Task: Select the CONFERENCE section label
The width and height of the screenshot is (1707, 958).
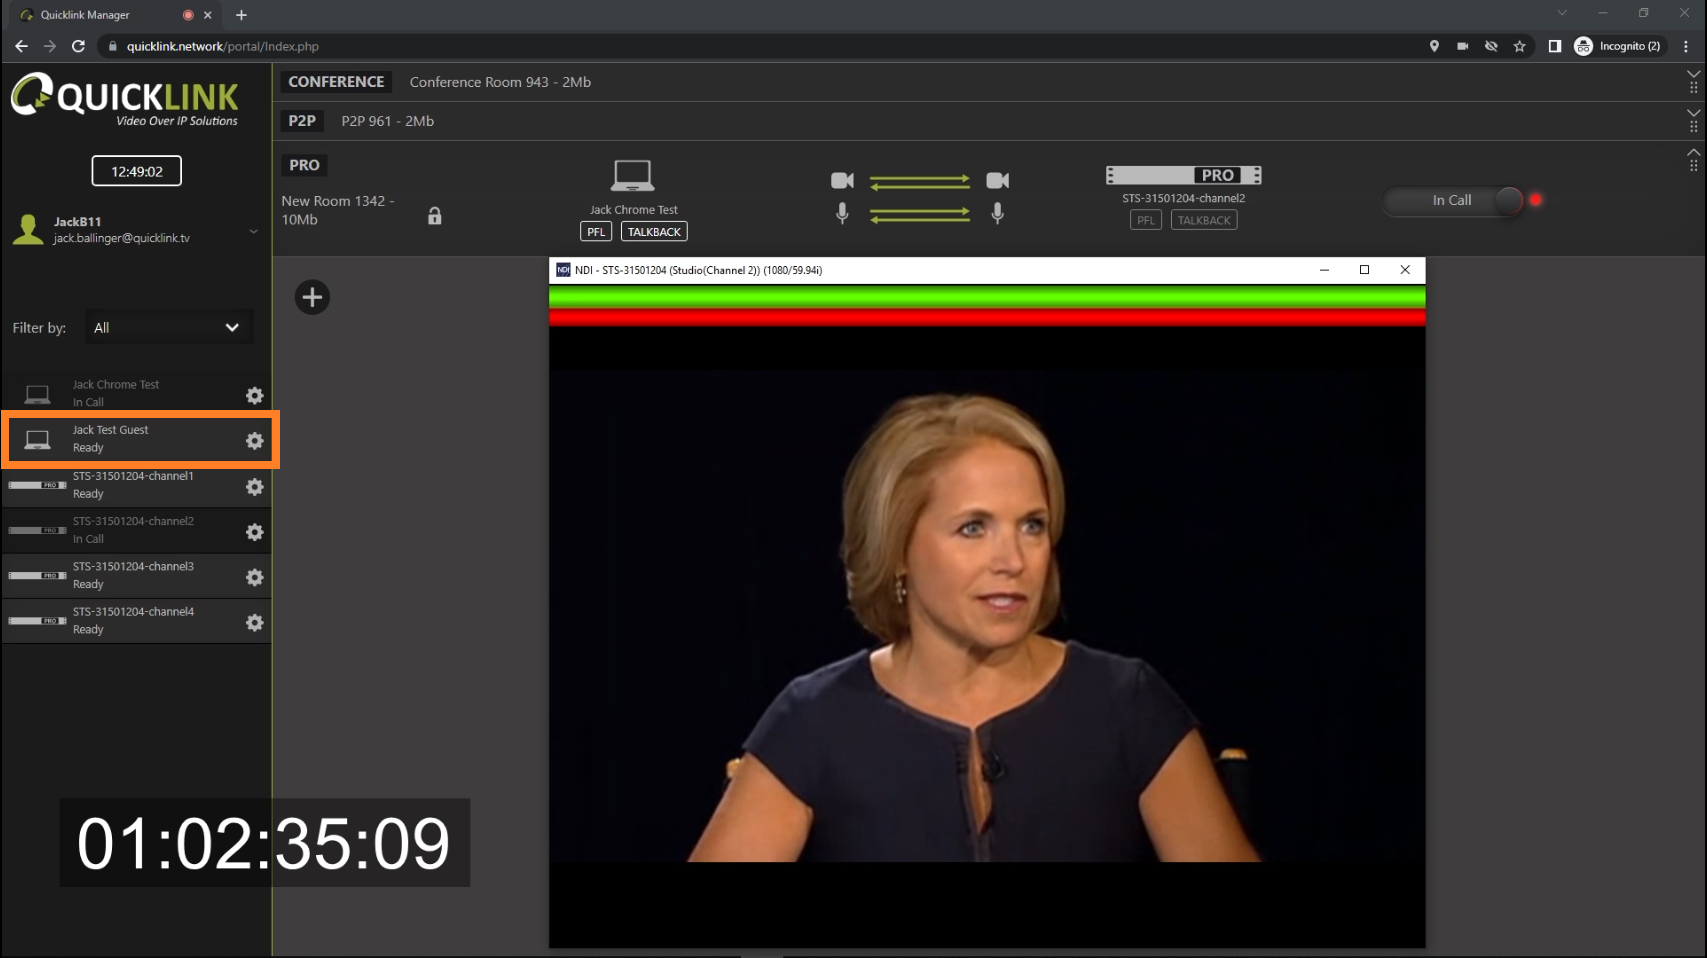Action: pos(336,82)
